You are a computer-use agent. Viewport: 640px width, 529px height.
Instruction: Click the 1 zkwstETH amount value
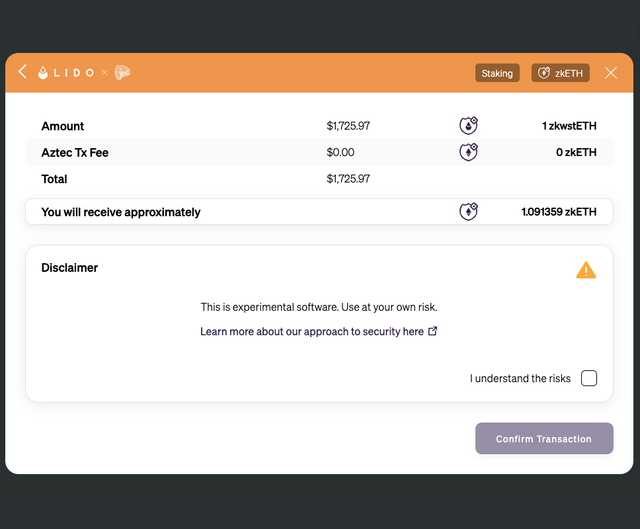click(x=569, y=126)
